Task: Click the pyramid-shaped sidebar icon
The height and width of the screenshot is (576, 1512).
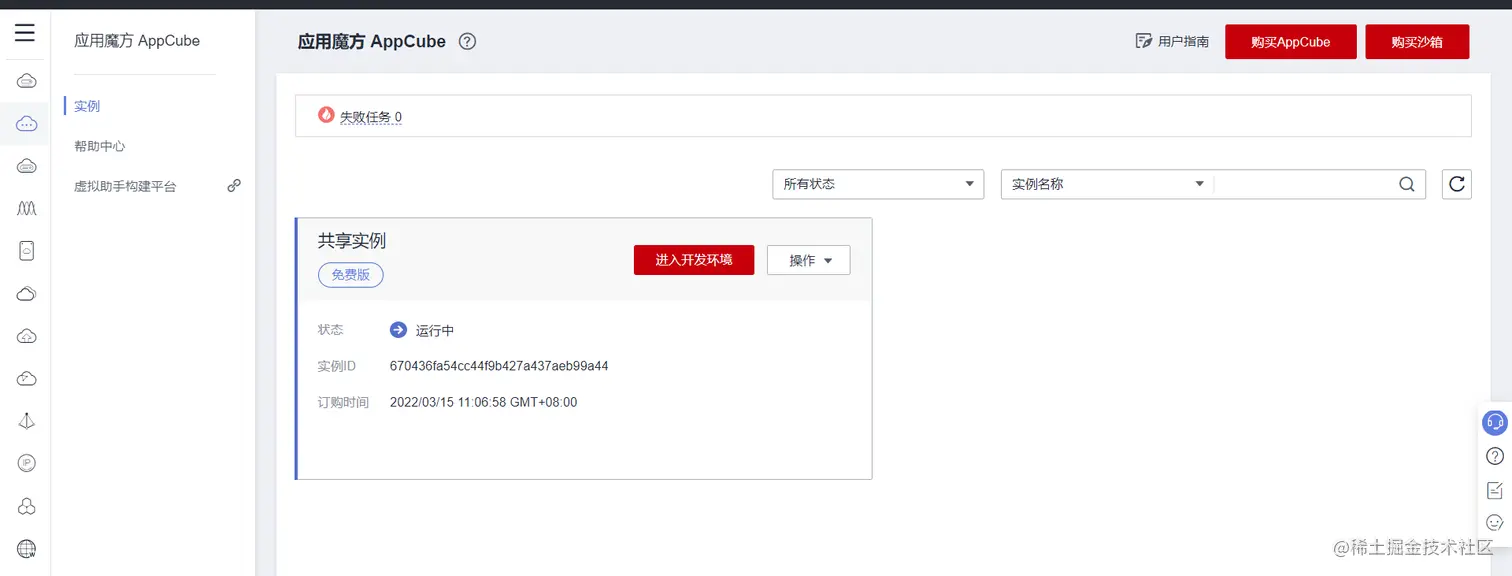Action: (27, 421)
